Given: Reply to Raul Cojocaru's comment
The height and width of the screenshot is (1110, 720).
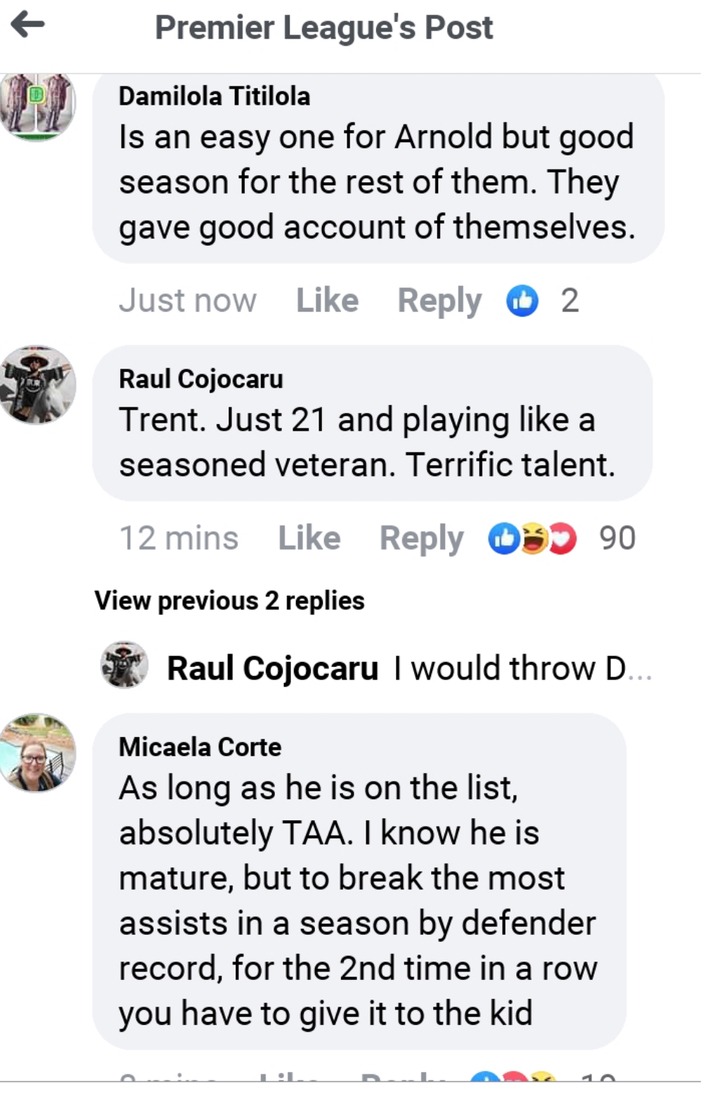Looking at the screenshot, I should 421,539.
